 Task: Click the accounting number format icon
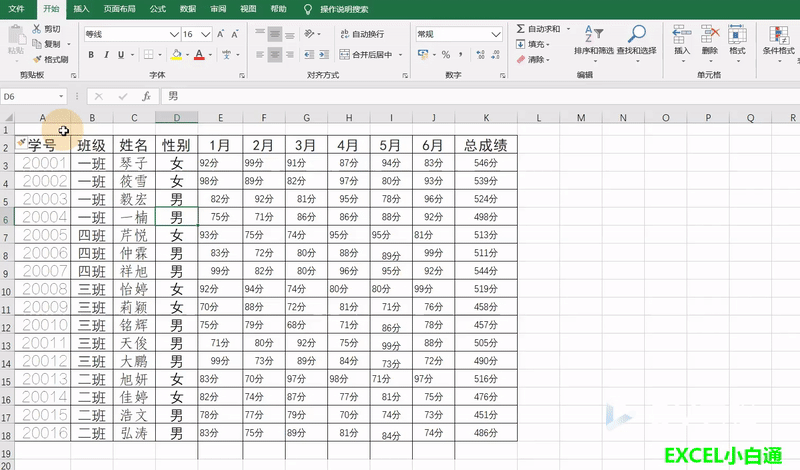coord(422,54)
